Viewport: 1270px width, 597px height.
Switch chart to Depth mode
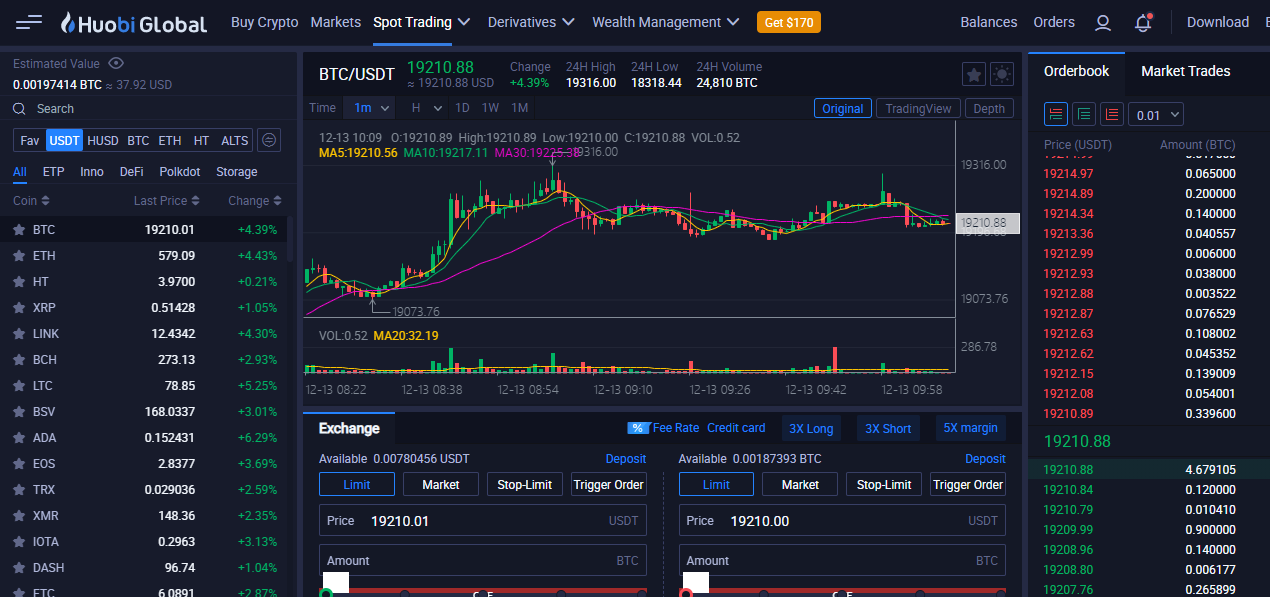[x=989, y=109]
